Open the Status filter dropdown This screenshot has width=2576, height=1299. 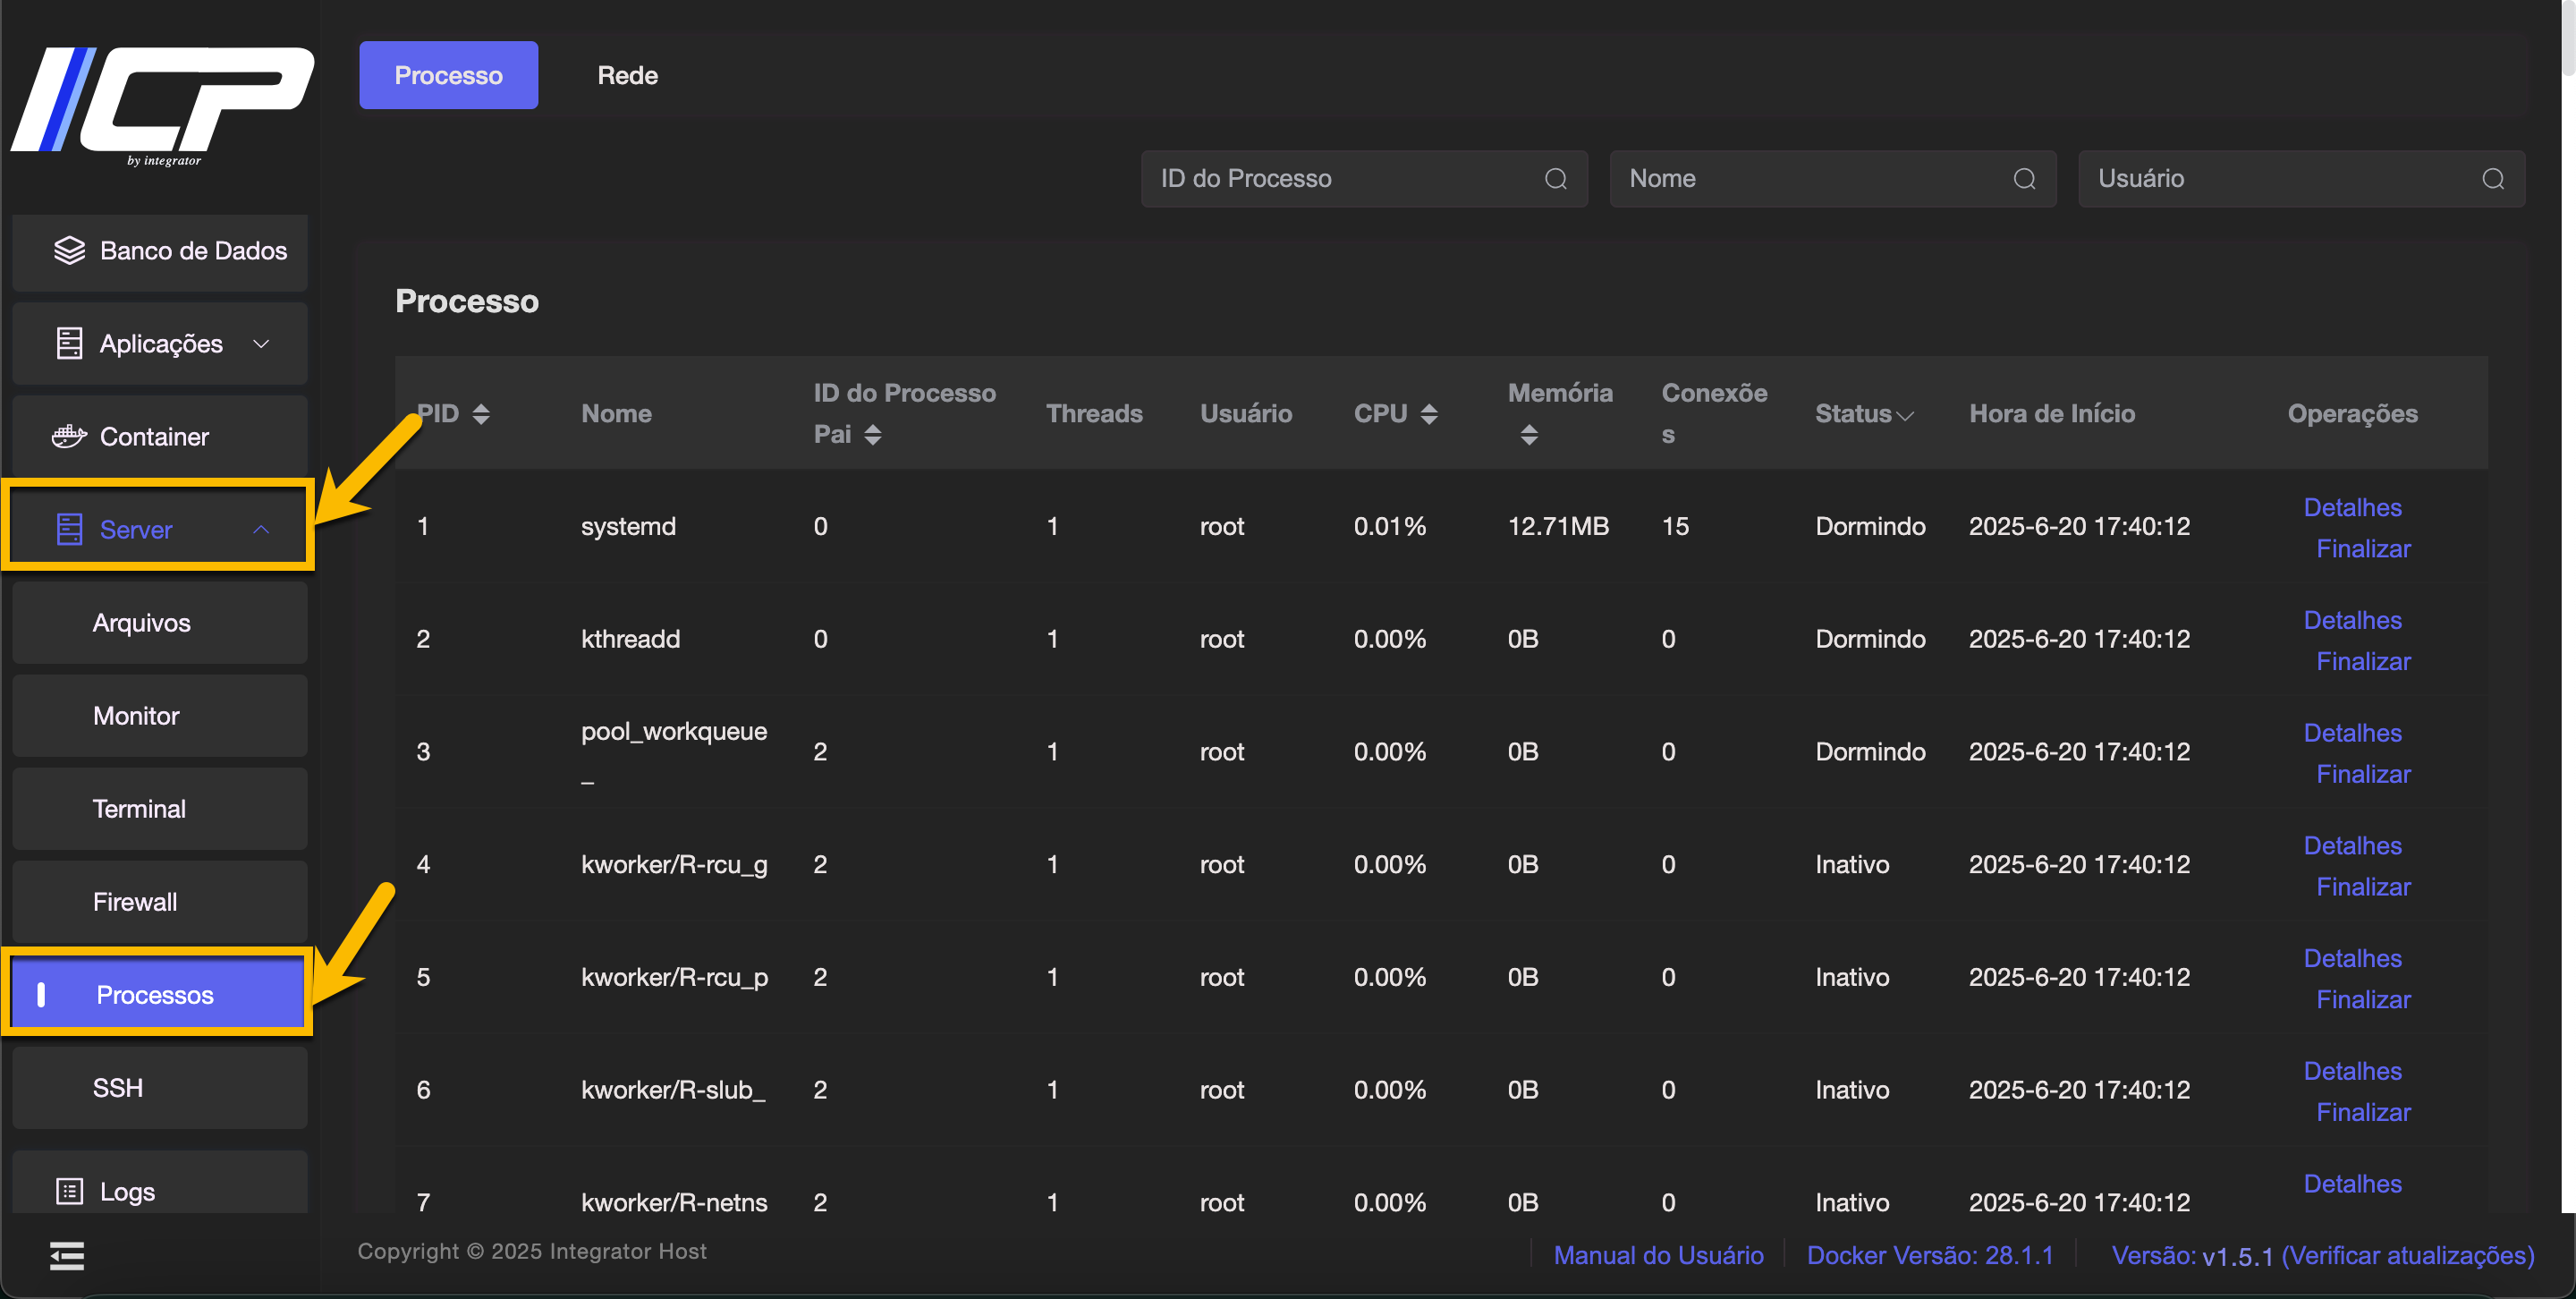pyautogui.click(x=1905, y=415)
